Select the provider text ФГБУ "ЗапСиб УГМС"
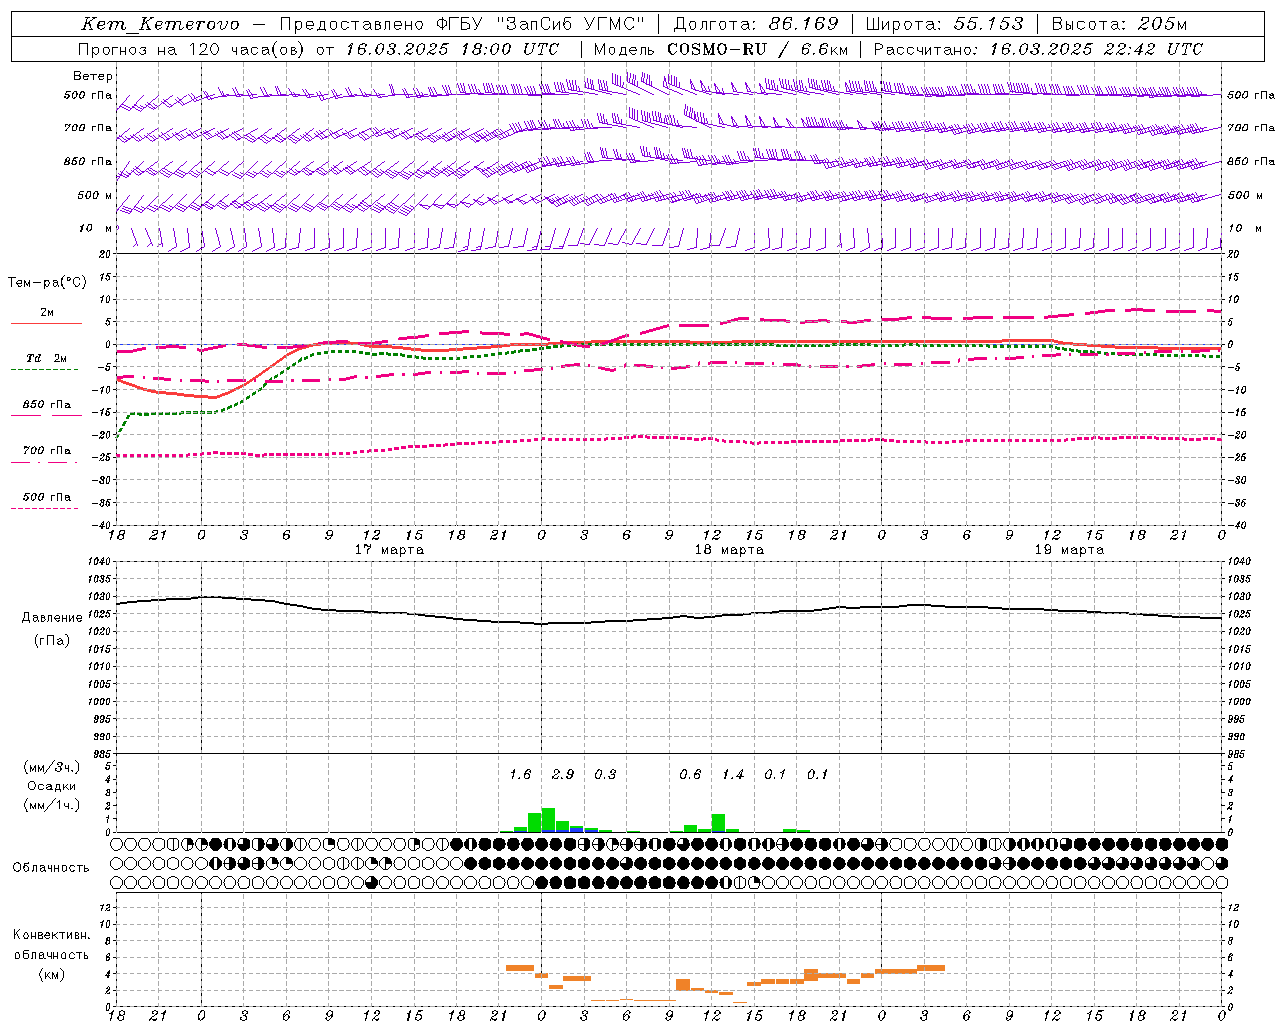Viewport: 1280px width, 1024px height. [x=541, y=24]
